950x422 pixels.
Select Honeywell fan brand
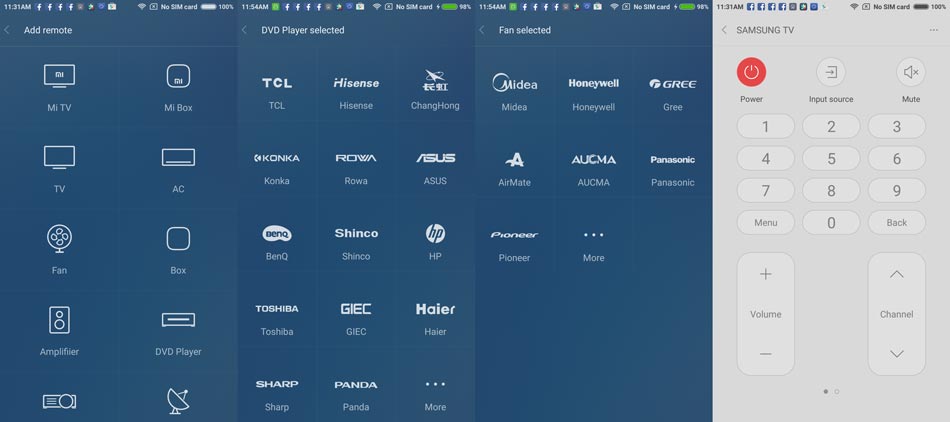click(x=594, y=84)
